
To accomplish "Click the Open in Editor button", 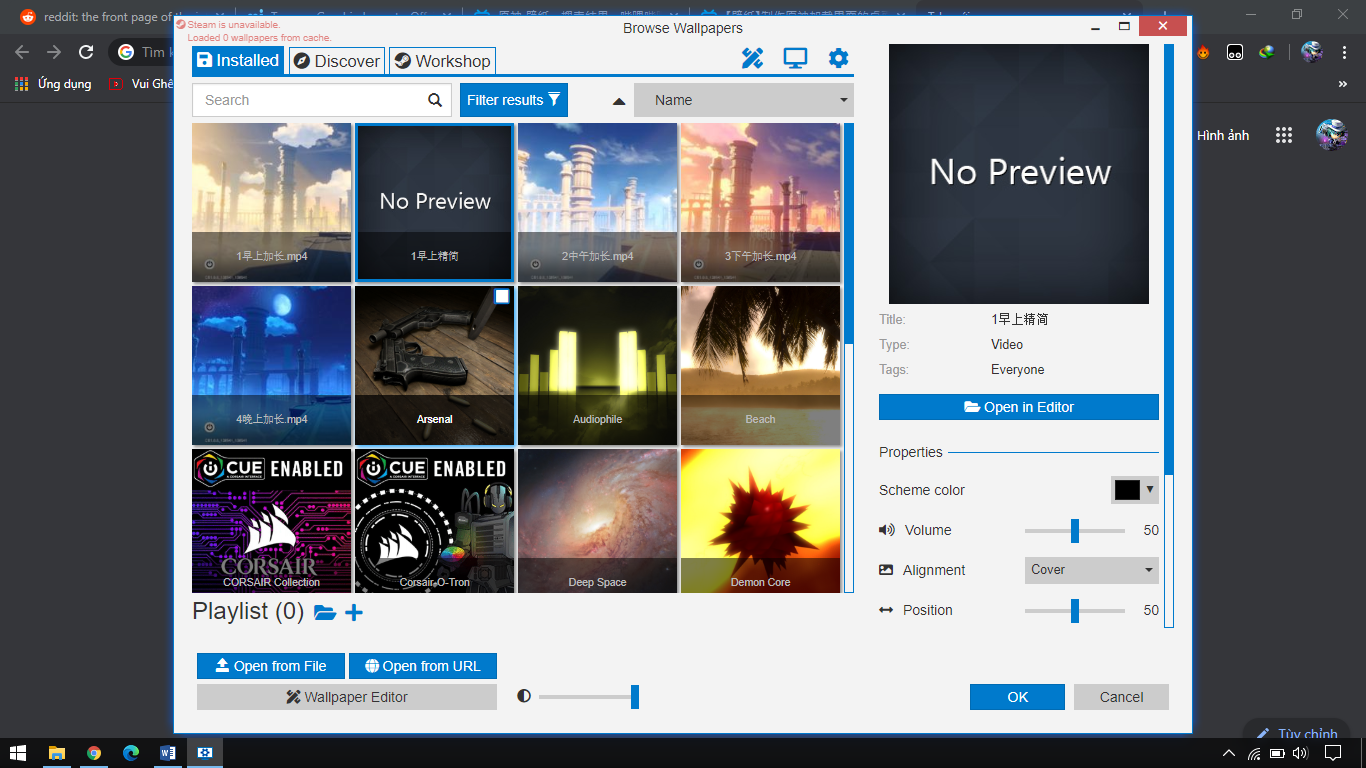I will point(1018,407).
